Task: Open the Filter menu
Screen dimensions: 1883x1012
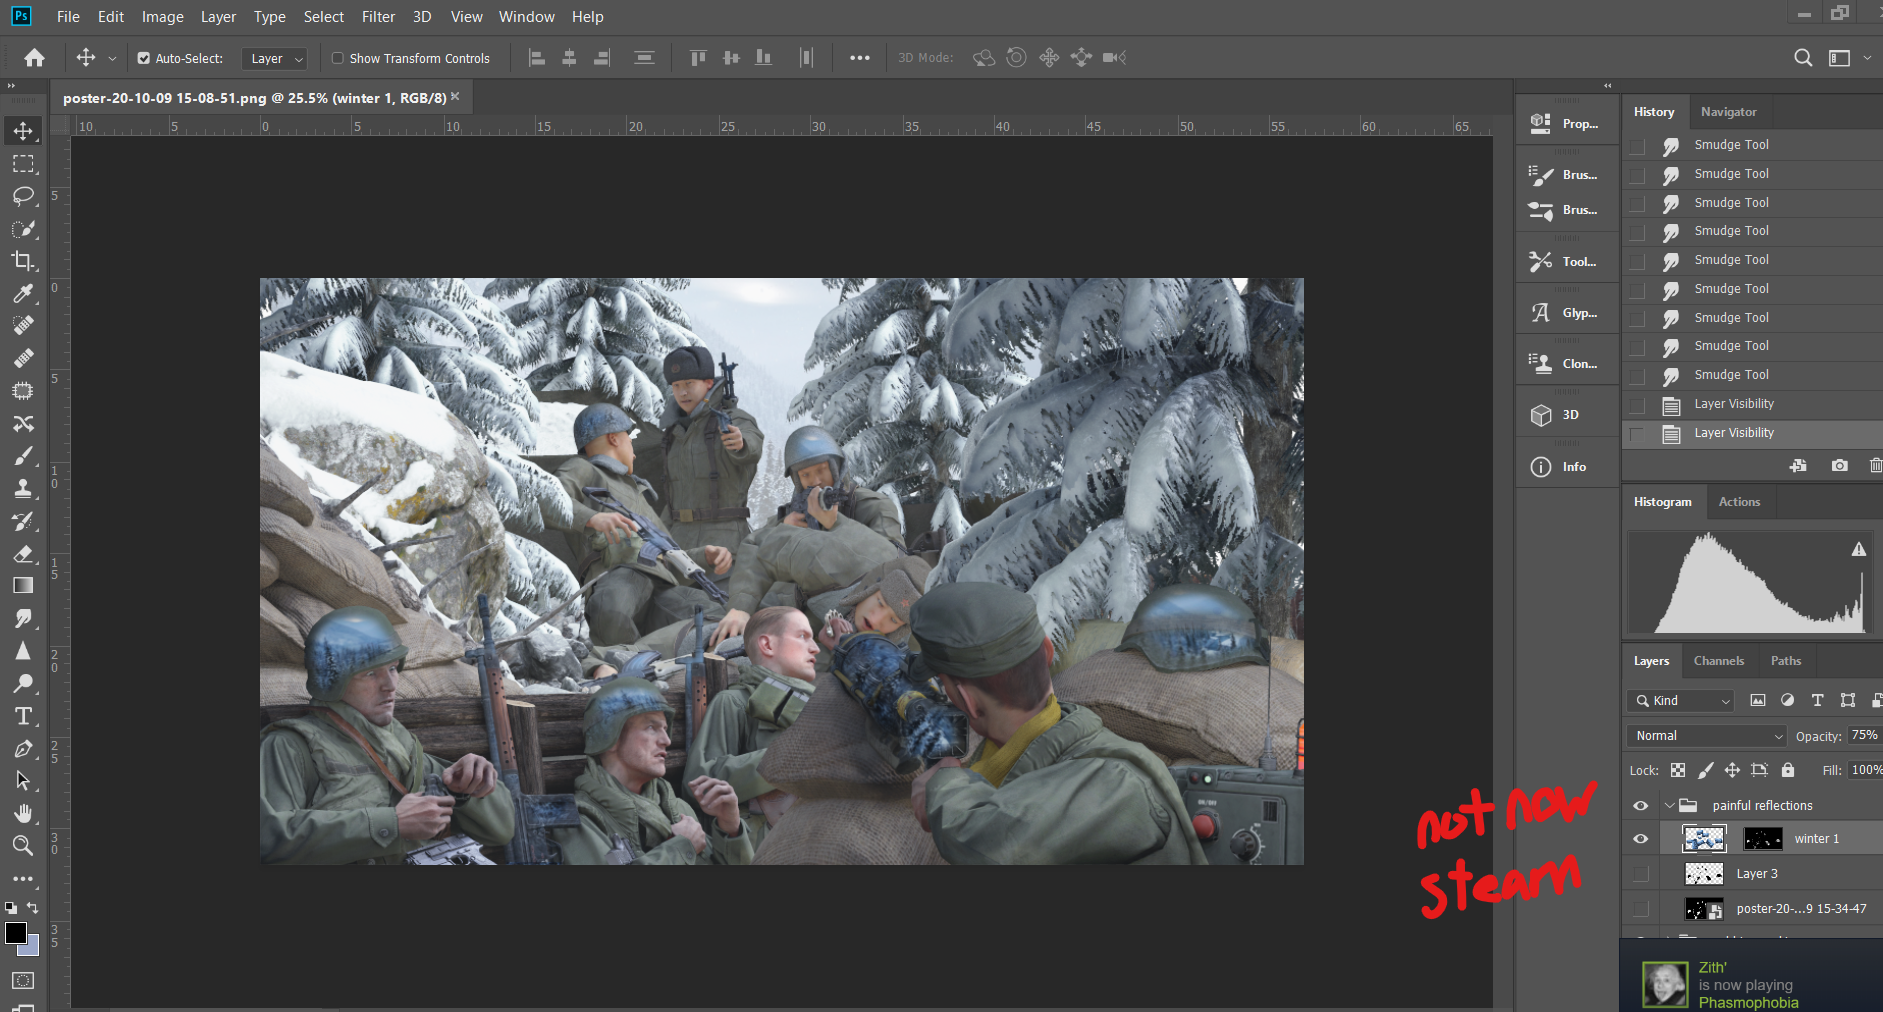Action: coord(378,17)
